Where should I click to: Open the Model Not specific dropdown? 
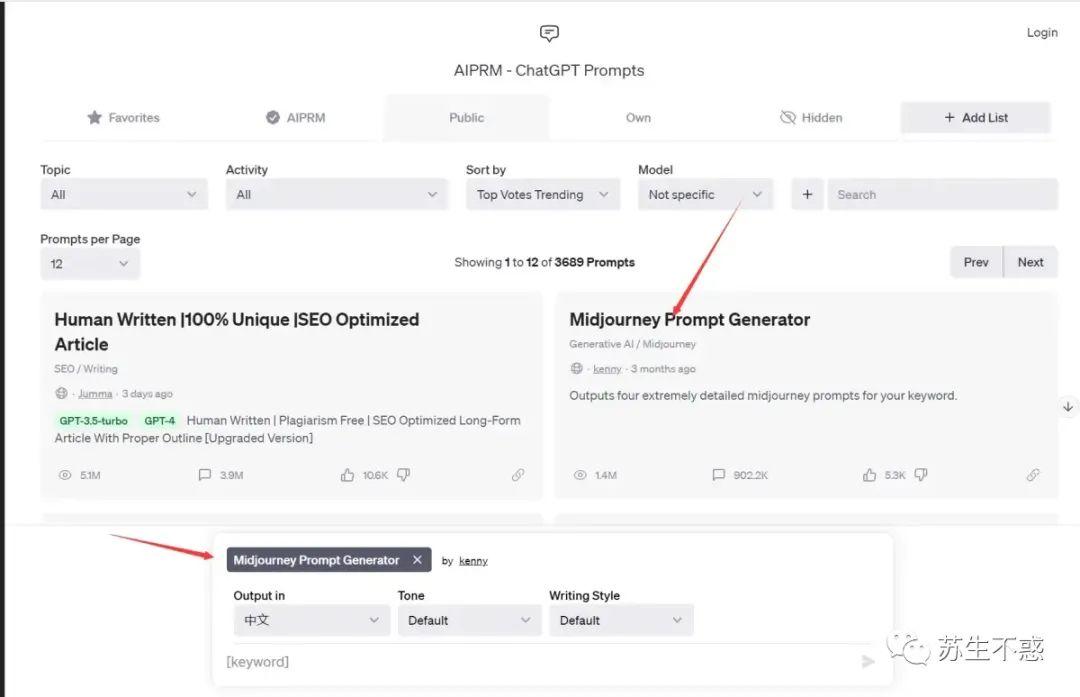coord(705,195)
